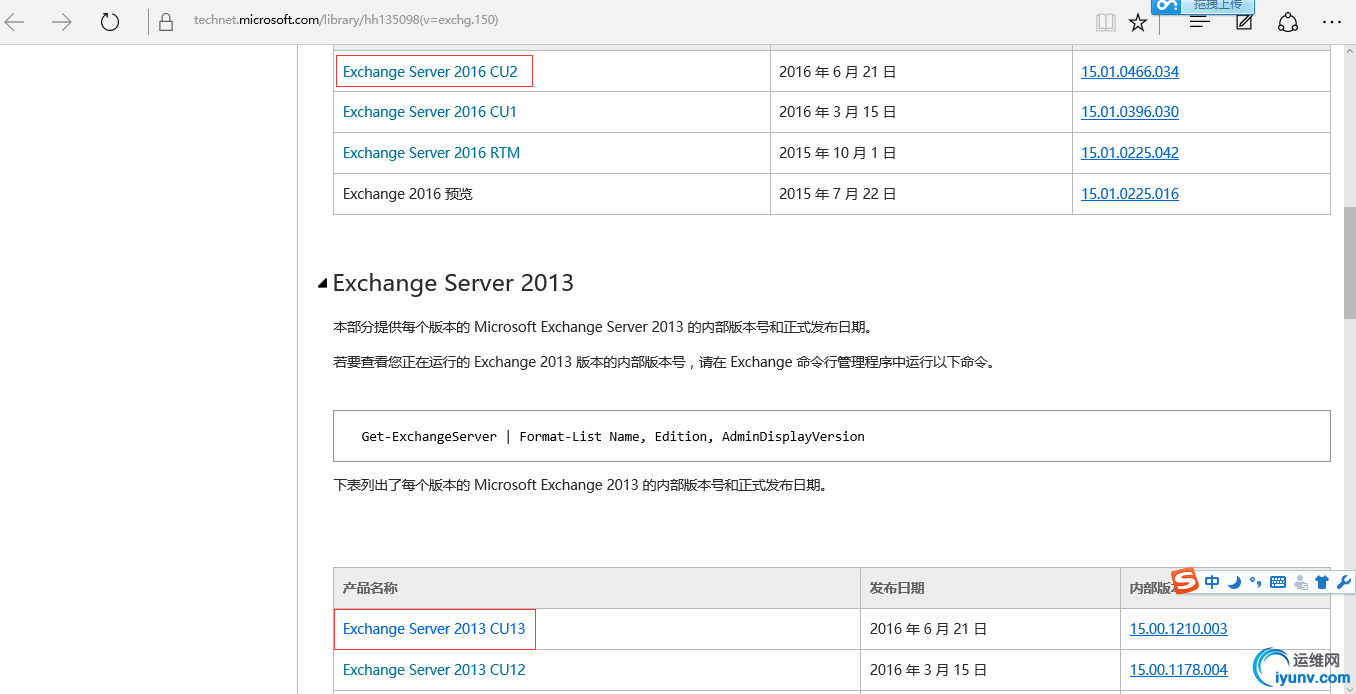Toggle Sogou Chinese/English input mode
Image resolution: width=1356 pixels, height=694 pixels.
1212,582
